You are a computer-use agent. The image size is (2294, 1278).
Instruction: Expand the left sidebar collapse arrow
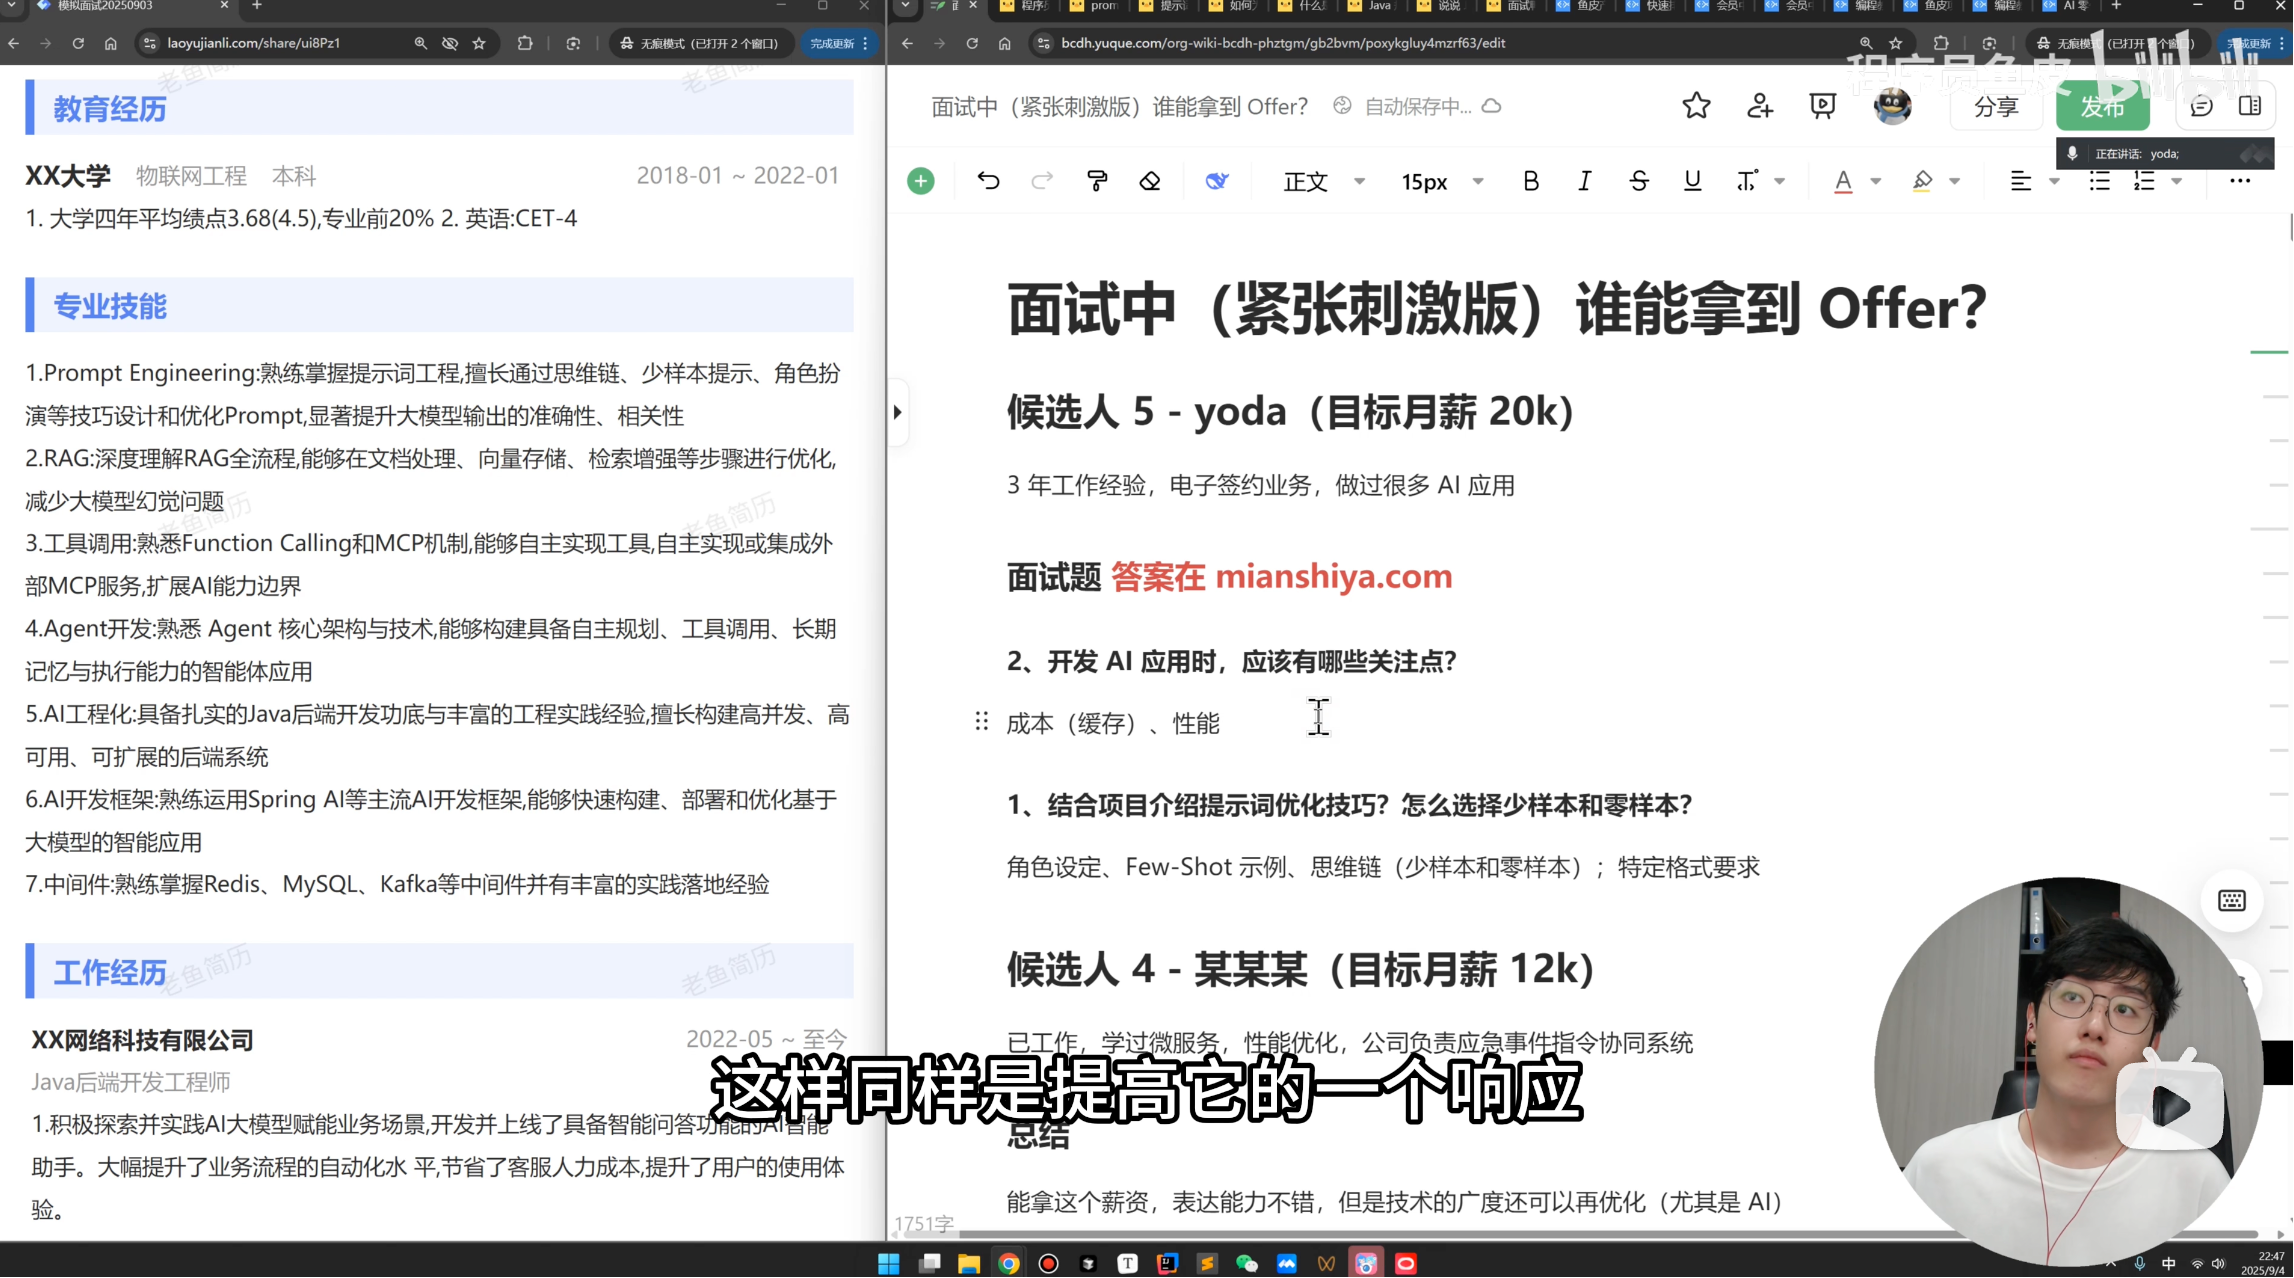click(x=898, y=412)
